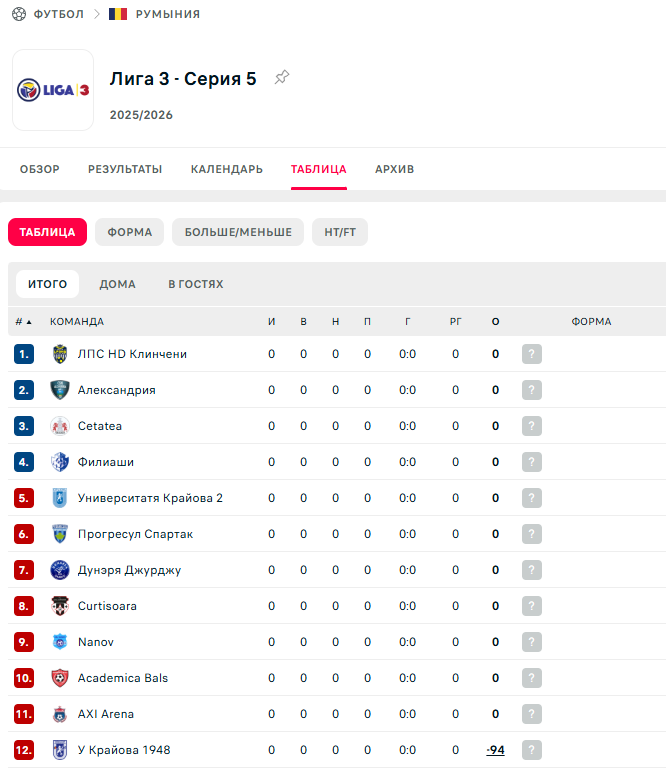Select the HT/FT view pill

click(340, 232)
